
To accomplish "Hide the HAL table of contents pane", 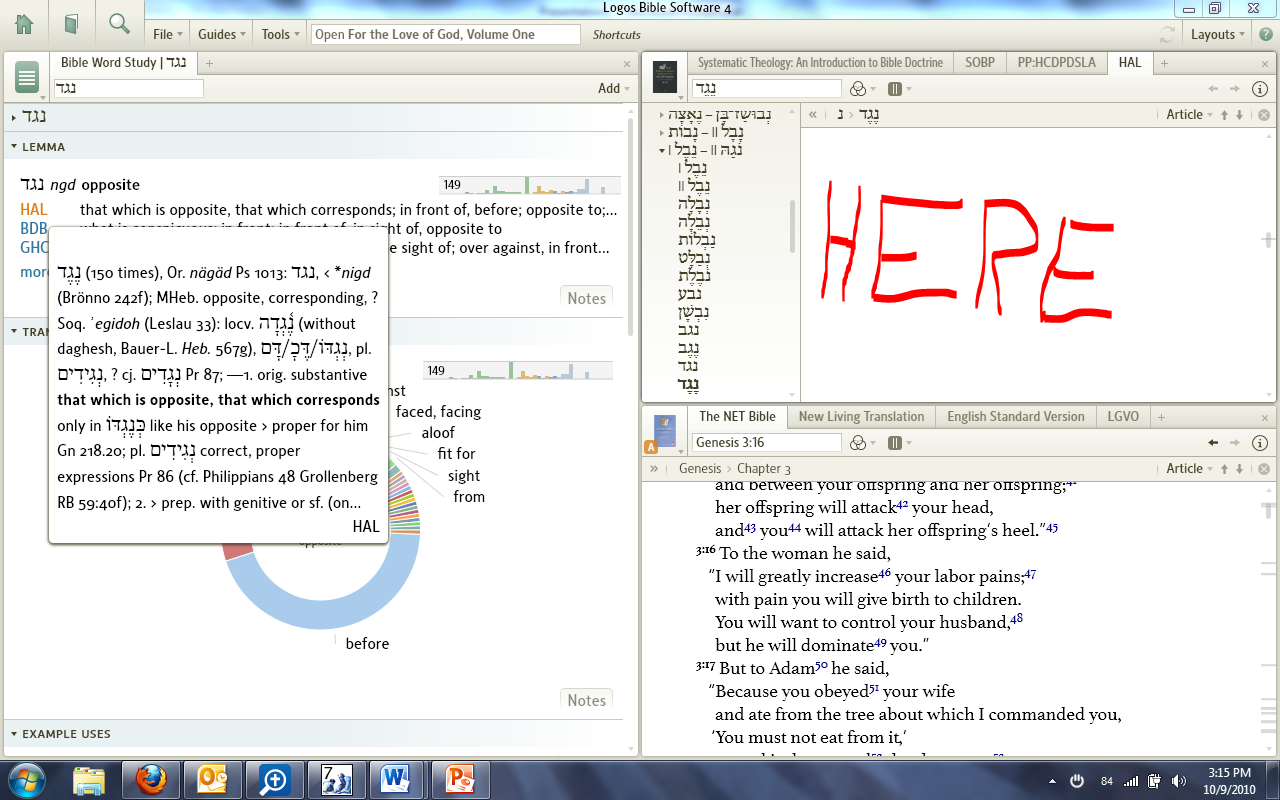I will [x=812, y=115].
